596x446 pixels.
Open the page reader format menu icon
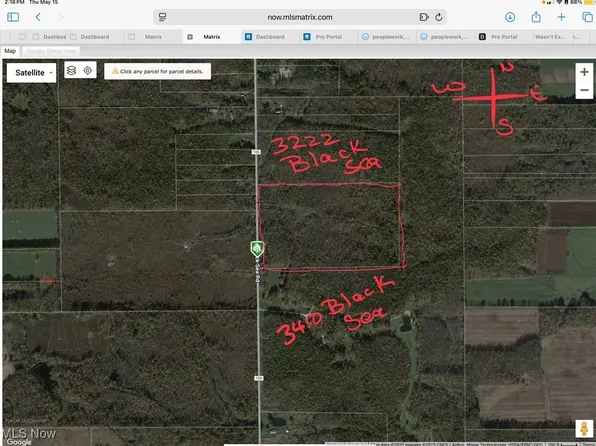(x=162, y=17)
